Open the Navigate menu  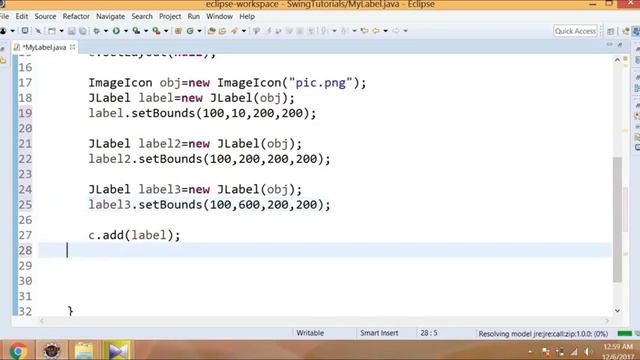pos(110,16)
